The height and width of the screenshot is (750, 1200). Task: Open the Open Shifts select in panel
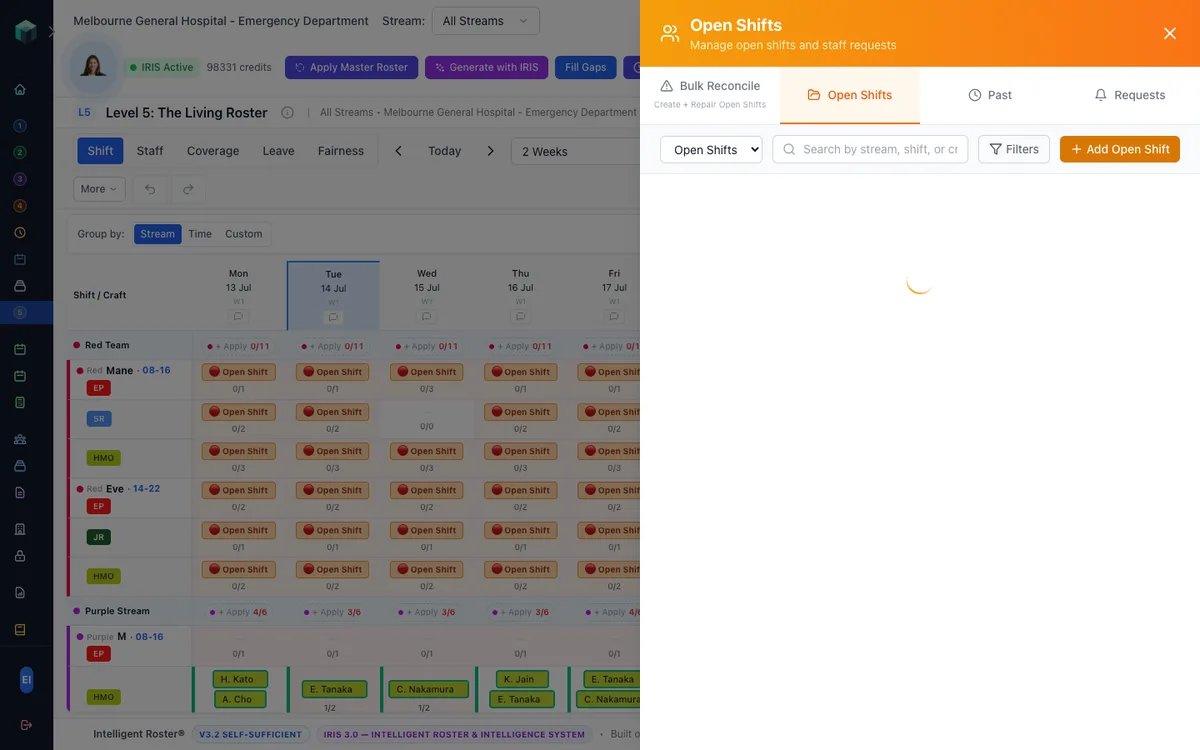(711, 149)
